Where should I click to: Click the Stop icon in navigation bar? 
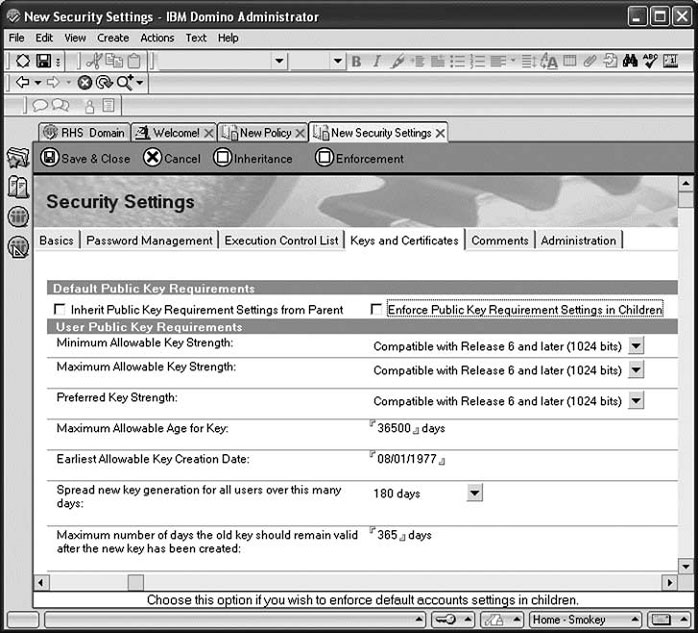85,82
